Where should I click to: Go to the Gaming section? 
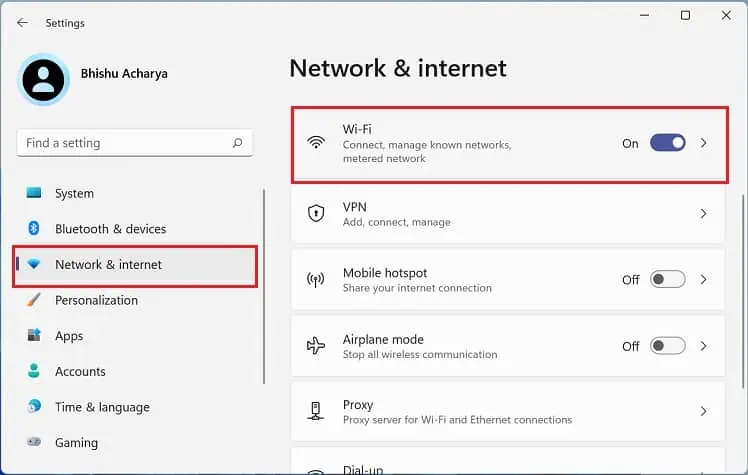point(76,442)
